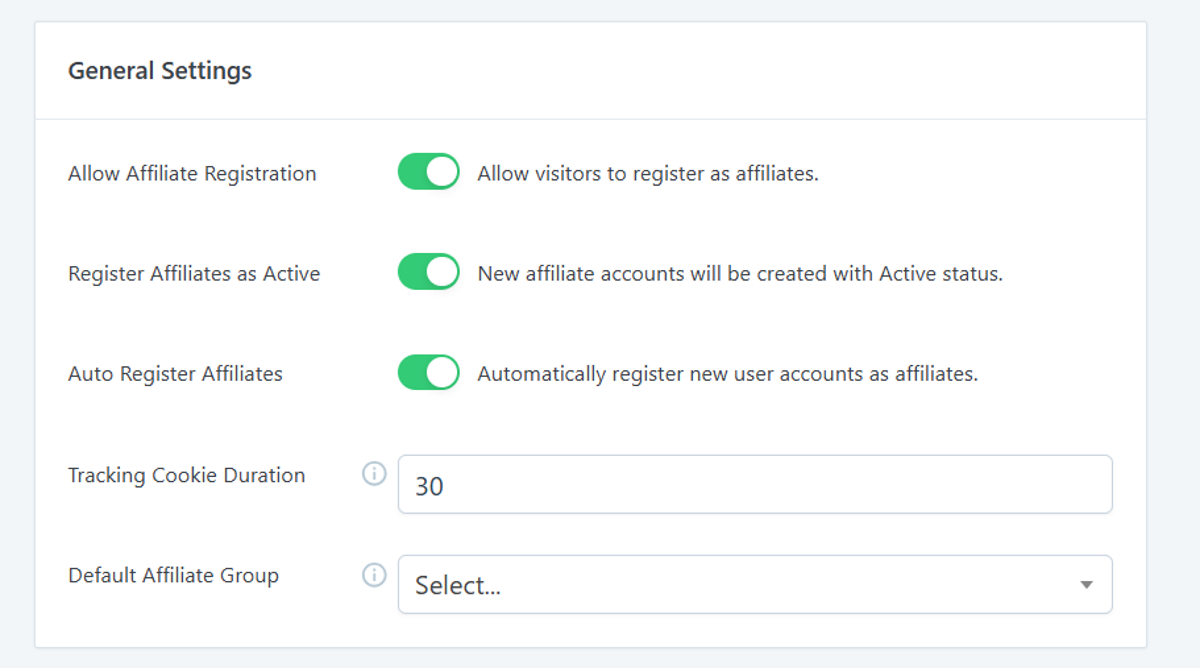1200x668 pixels.
Task: Focus the Tracking Cookie Duration input field
Action: click(x=755, y=485)
